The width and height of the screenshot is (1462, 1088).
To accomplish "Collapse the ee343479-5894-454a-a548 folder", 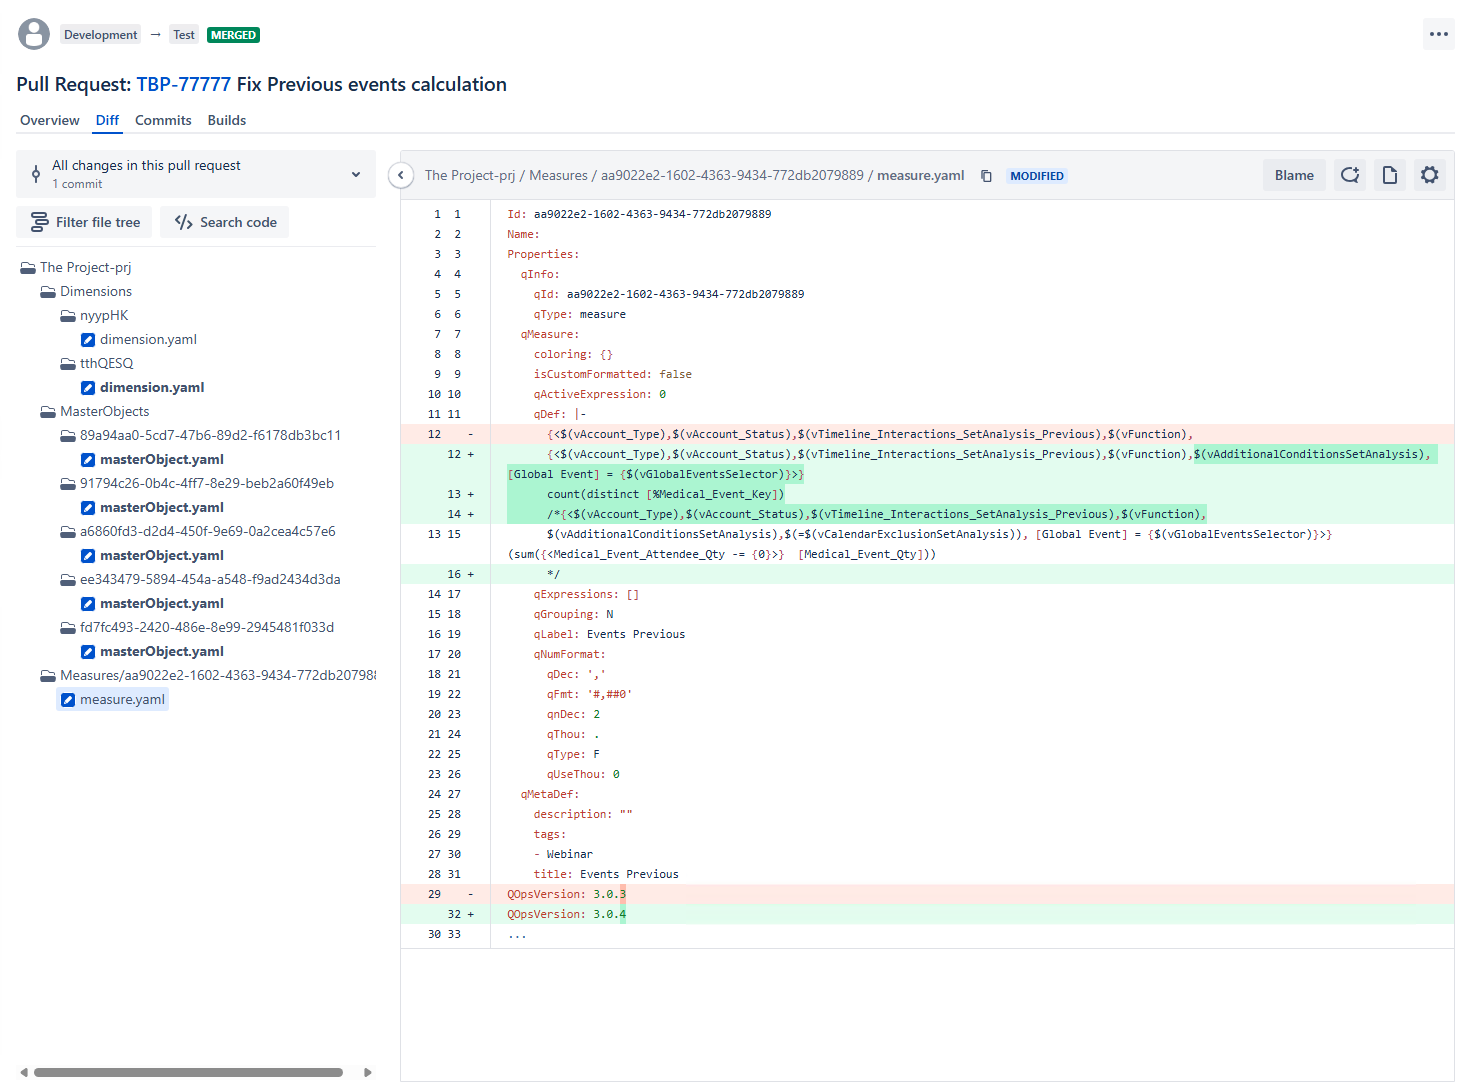I will pos(68,580).
